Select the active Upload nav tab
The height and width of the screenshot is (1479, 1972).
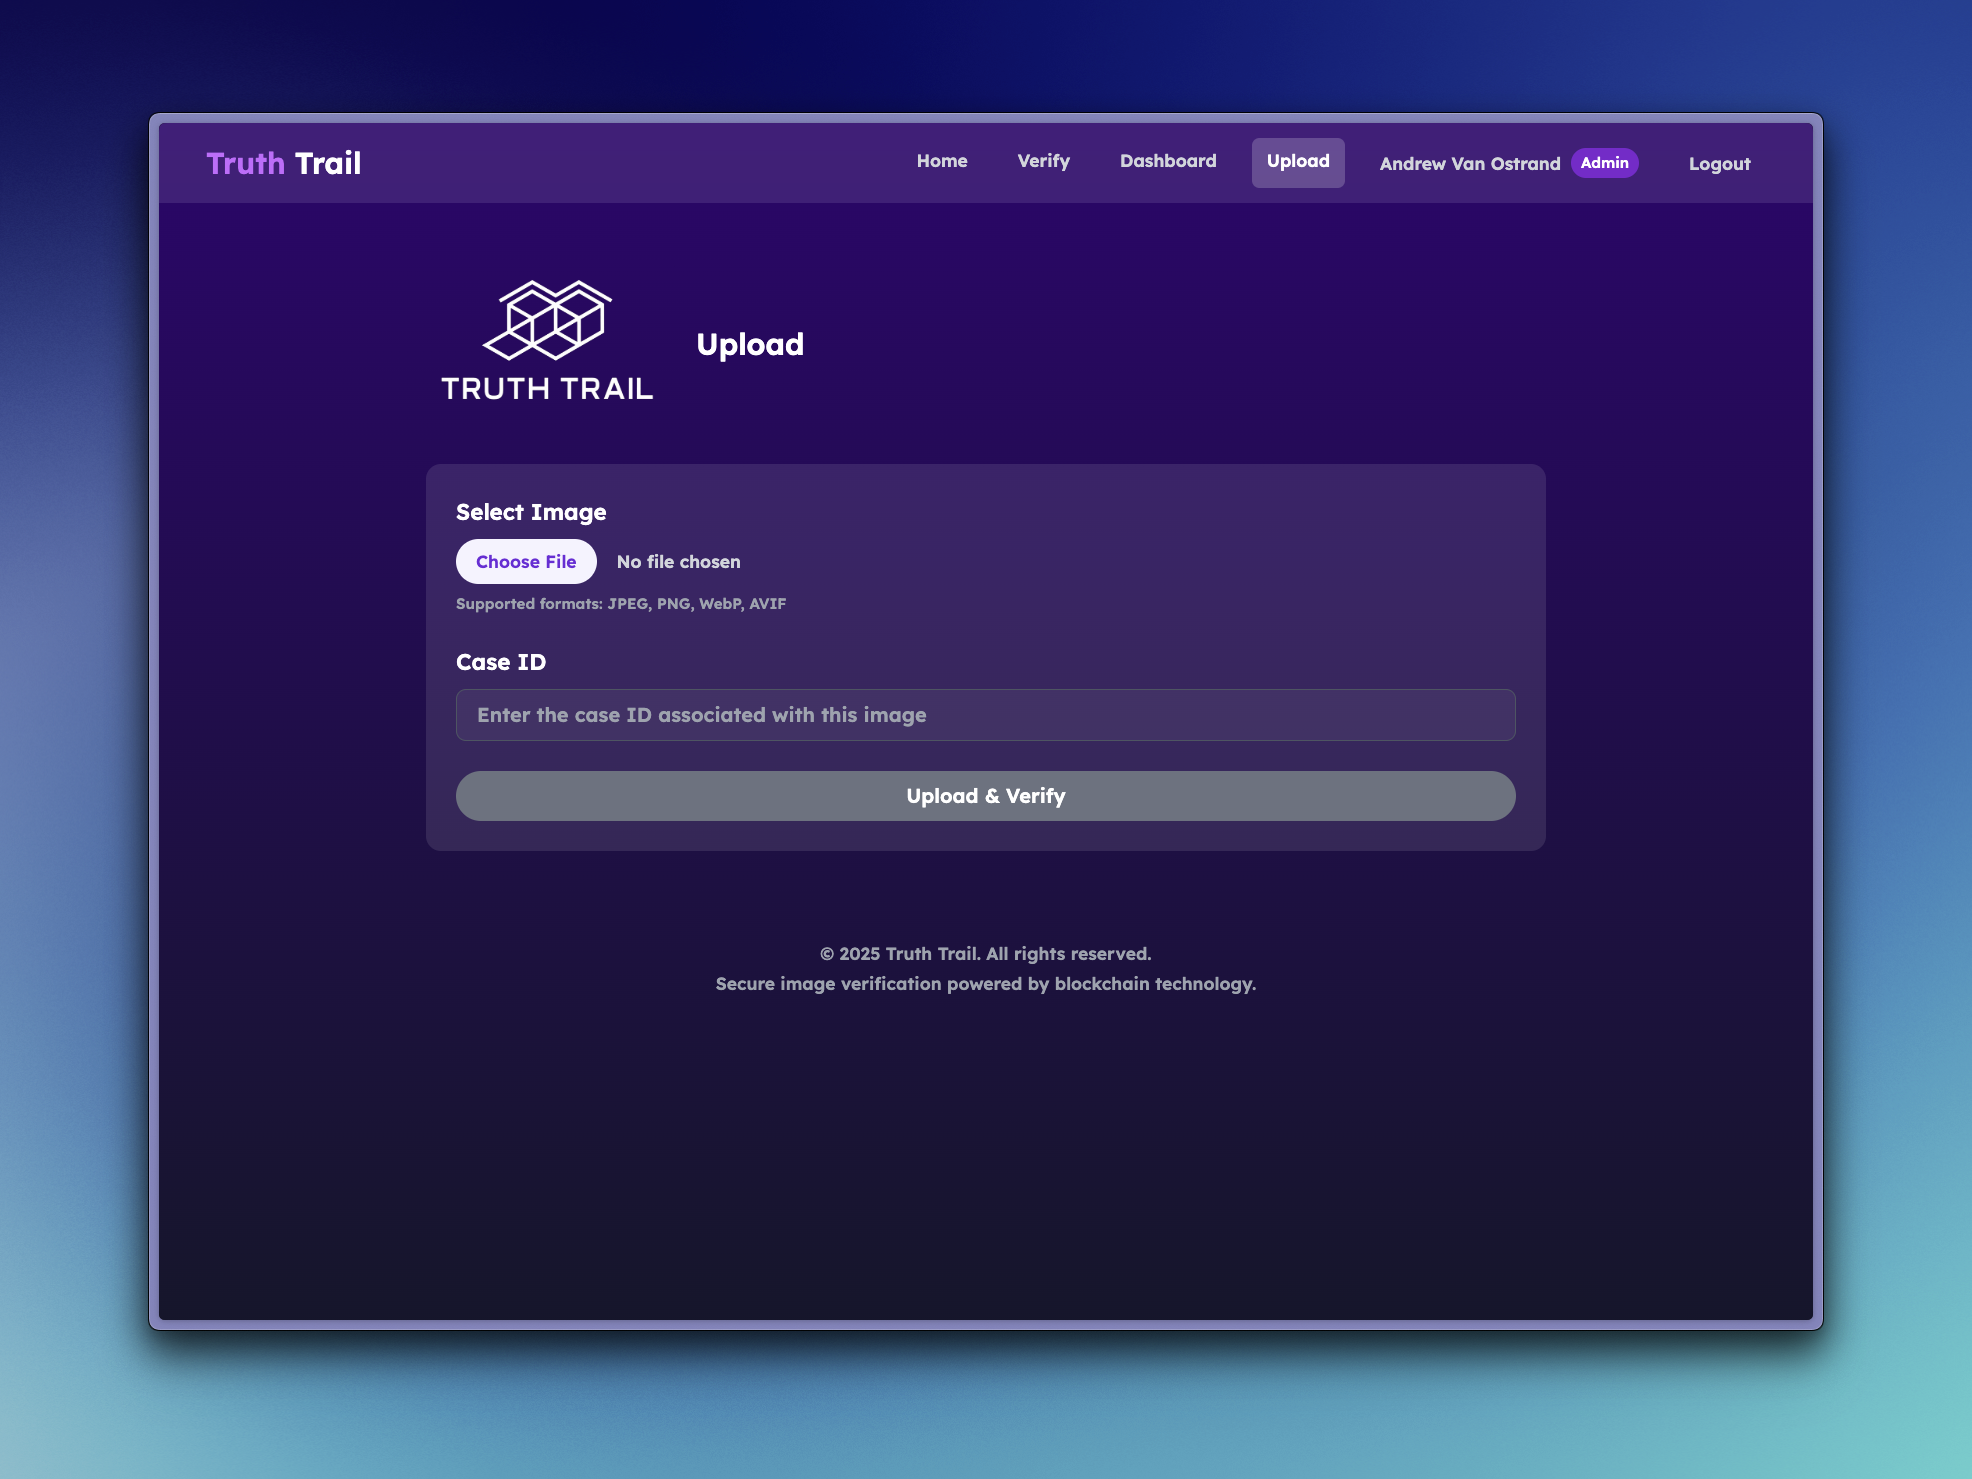click(1297, 162)
